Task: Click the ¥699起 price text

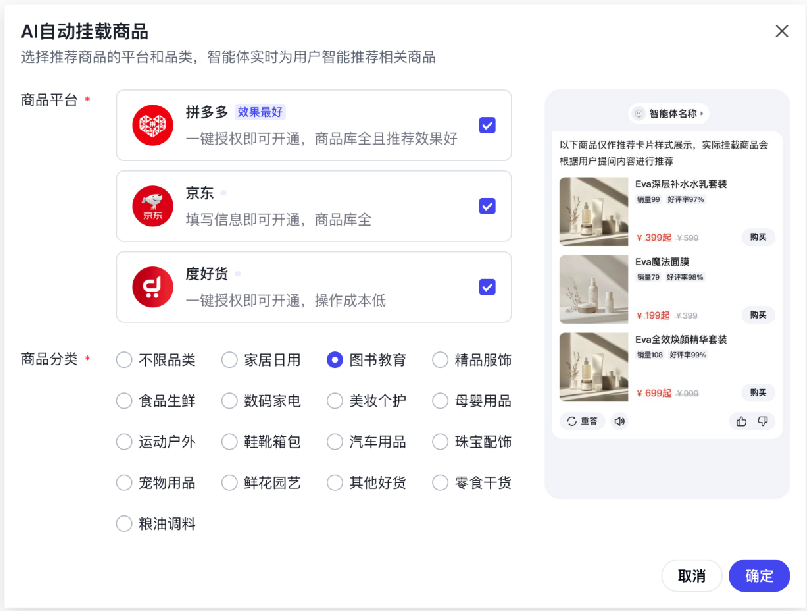Action: (654, 393)
